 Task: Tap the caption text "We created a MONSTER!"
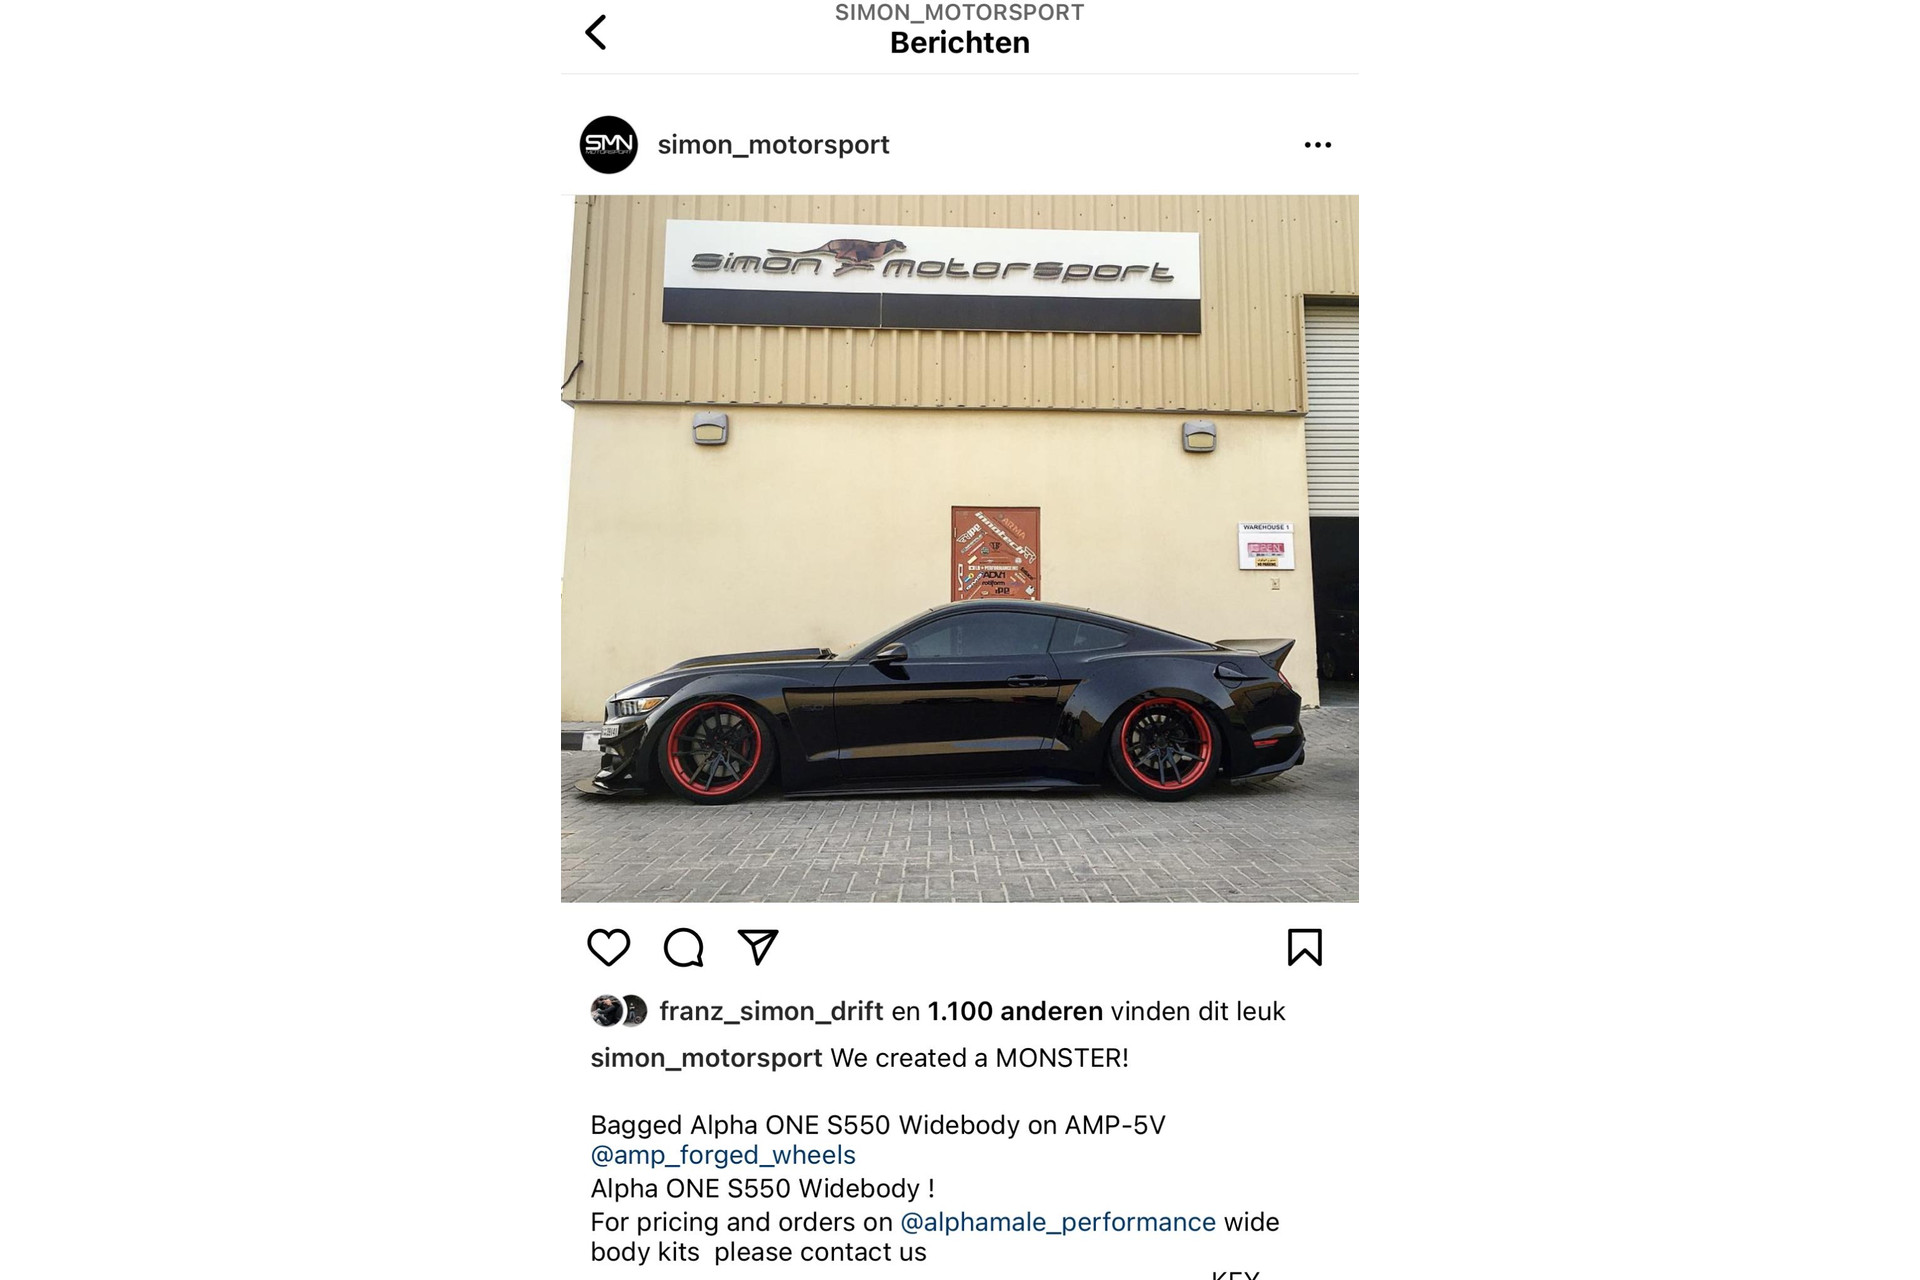pos(979,1058)
